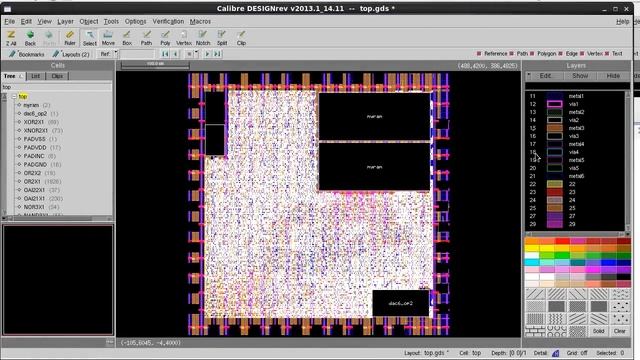640x360 pixels.
Task: Expand the OR2X1 cell node
Action: pos(19,182)
